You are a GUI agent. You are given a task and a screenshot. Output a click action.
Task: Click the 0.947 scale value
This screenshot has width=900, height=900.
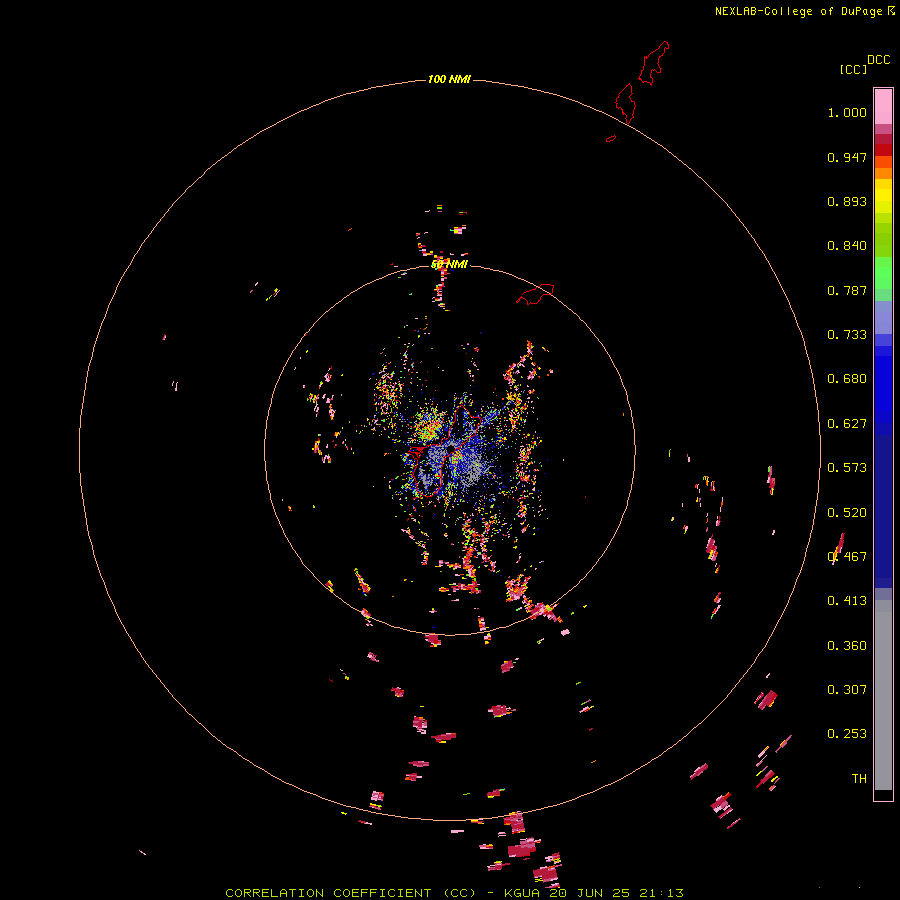[x=847, y=157]
